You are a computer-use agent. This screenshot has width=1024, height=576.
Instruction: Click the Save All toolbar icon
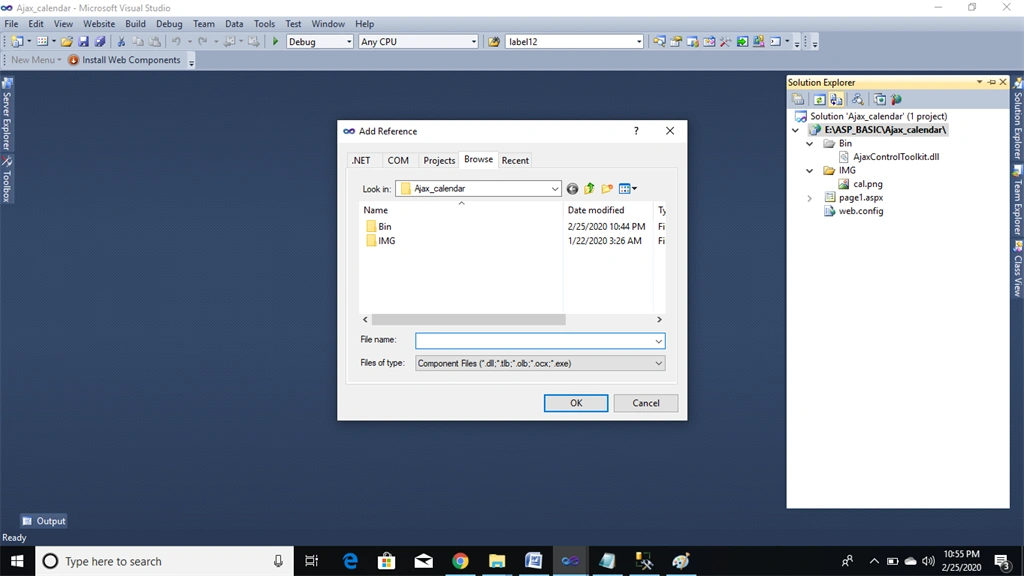click(x=100, y=42)
